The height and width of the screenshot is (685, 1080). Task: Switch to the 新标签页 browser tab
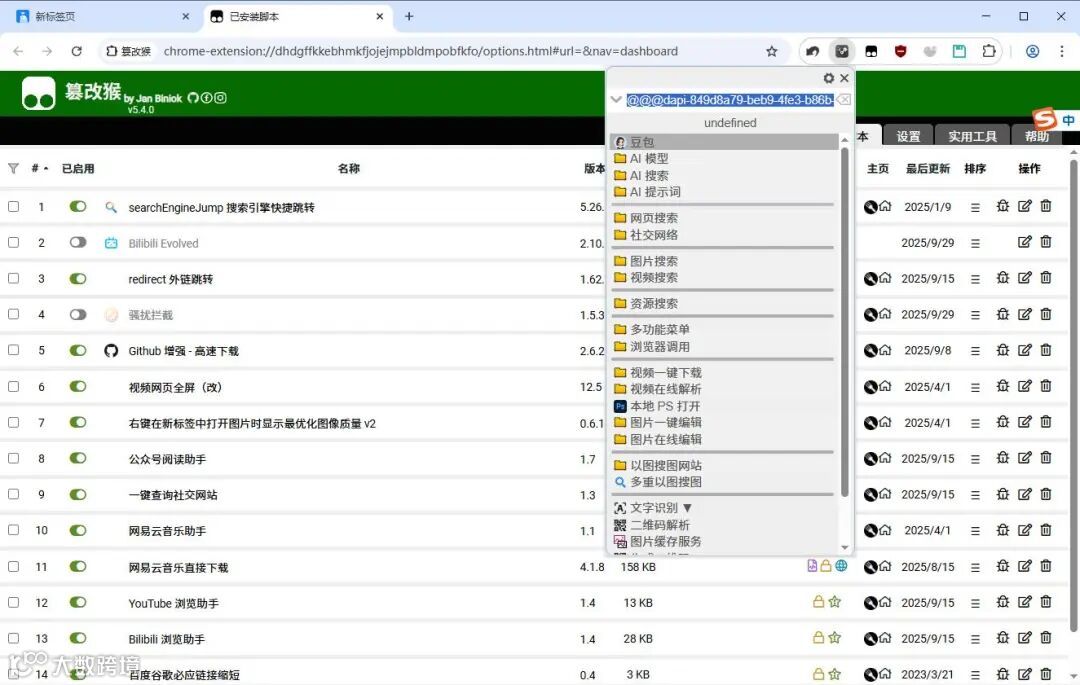point(102,17)
